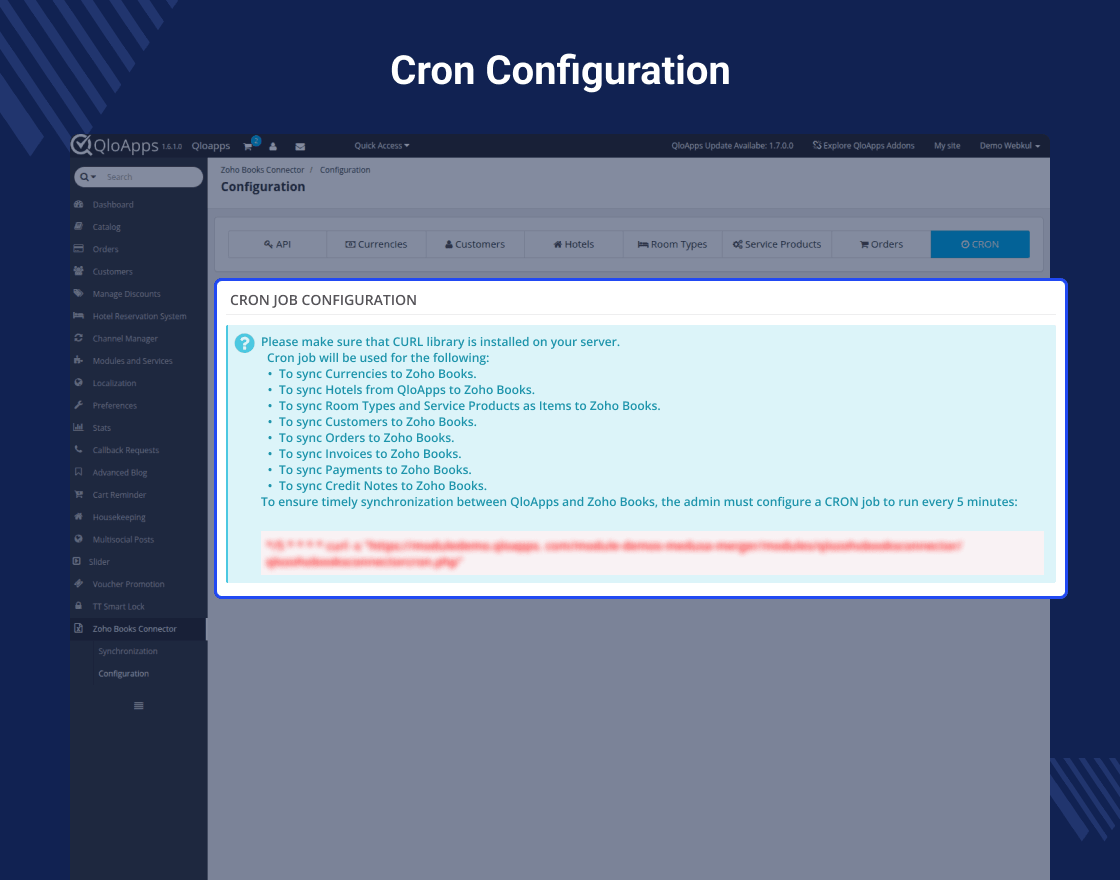Switch to the Customers tab
Viewport: 1120px width, 880px height.
point(475,244)
